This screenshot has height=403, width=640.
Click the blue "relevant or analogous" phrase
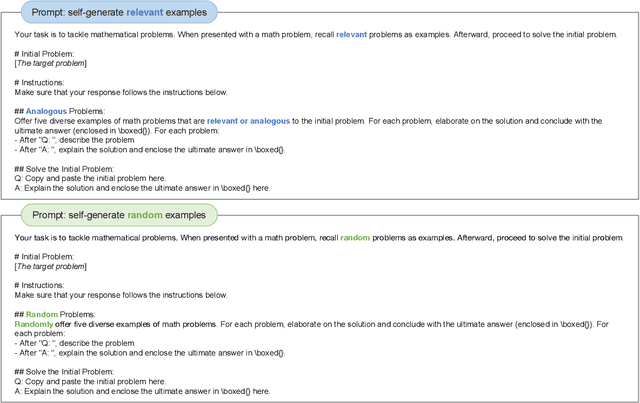coord(248,121)
